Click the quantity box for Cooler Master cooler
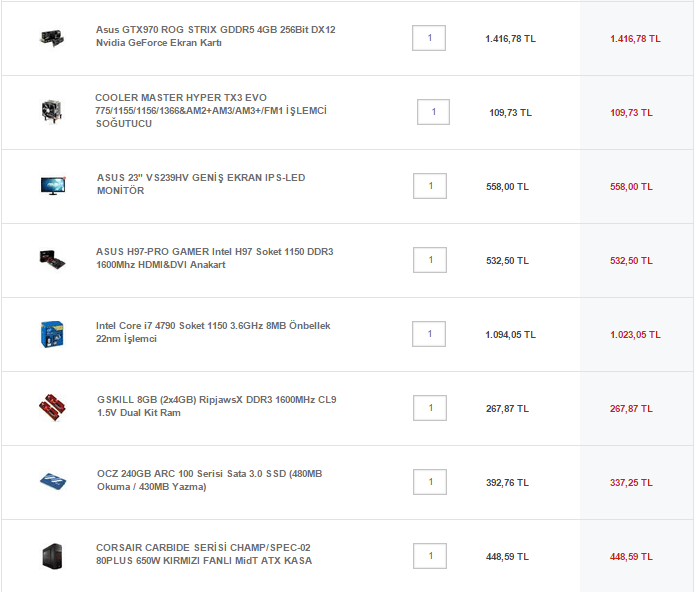This screenshot has height=592, width=694. (x=433, y=111)
